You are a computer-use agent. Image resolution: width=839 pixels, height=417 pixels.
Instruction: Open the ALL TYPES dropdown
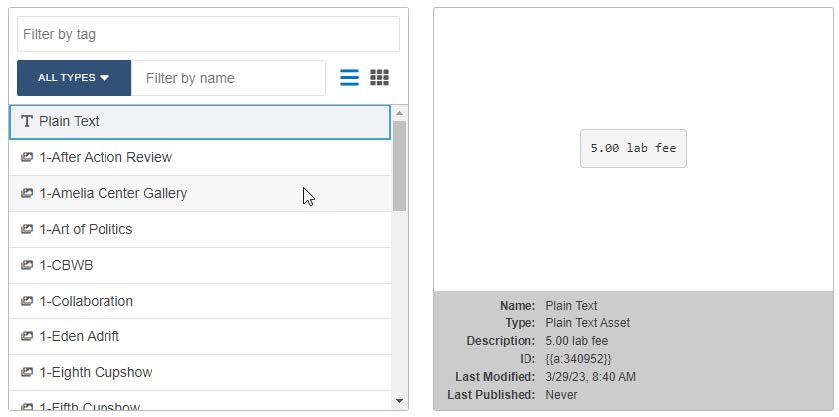(74, 78)
